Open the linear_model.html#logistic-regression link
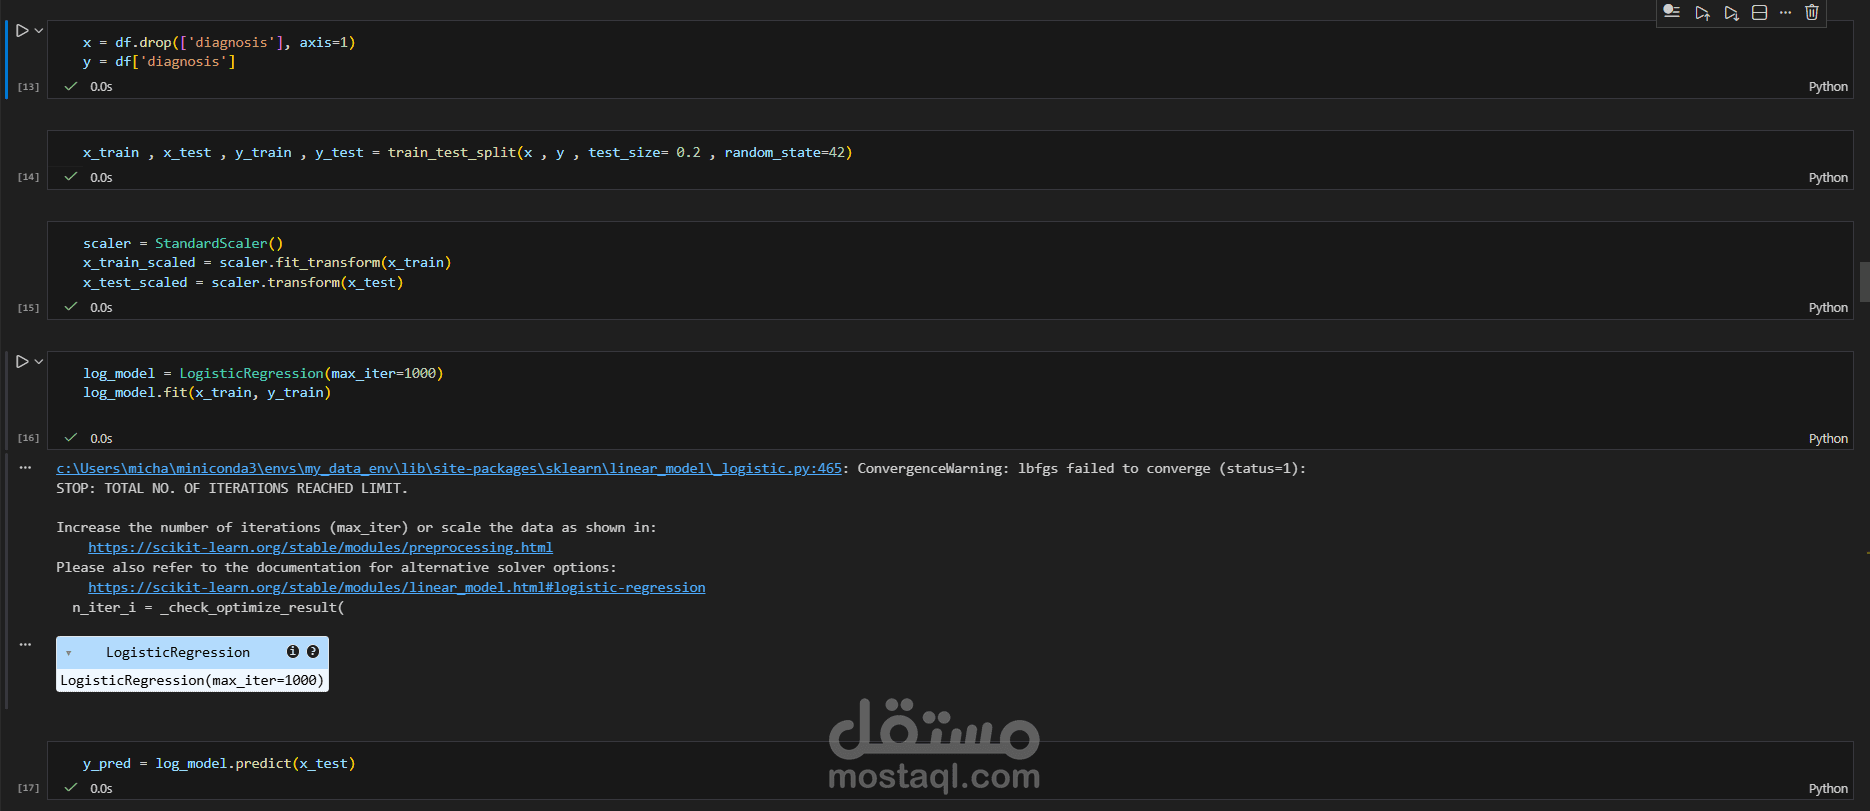 pyautogui.click(x=397, y=588)
